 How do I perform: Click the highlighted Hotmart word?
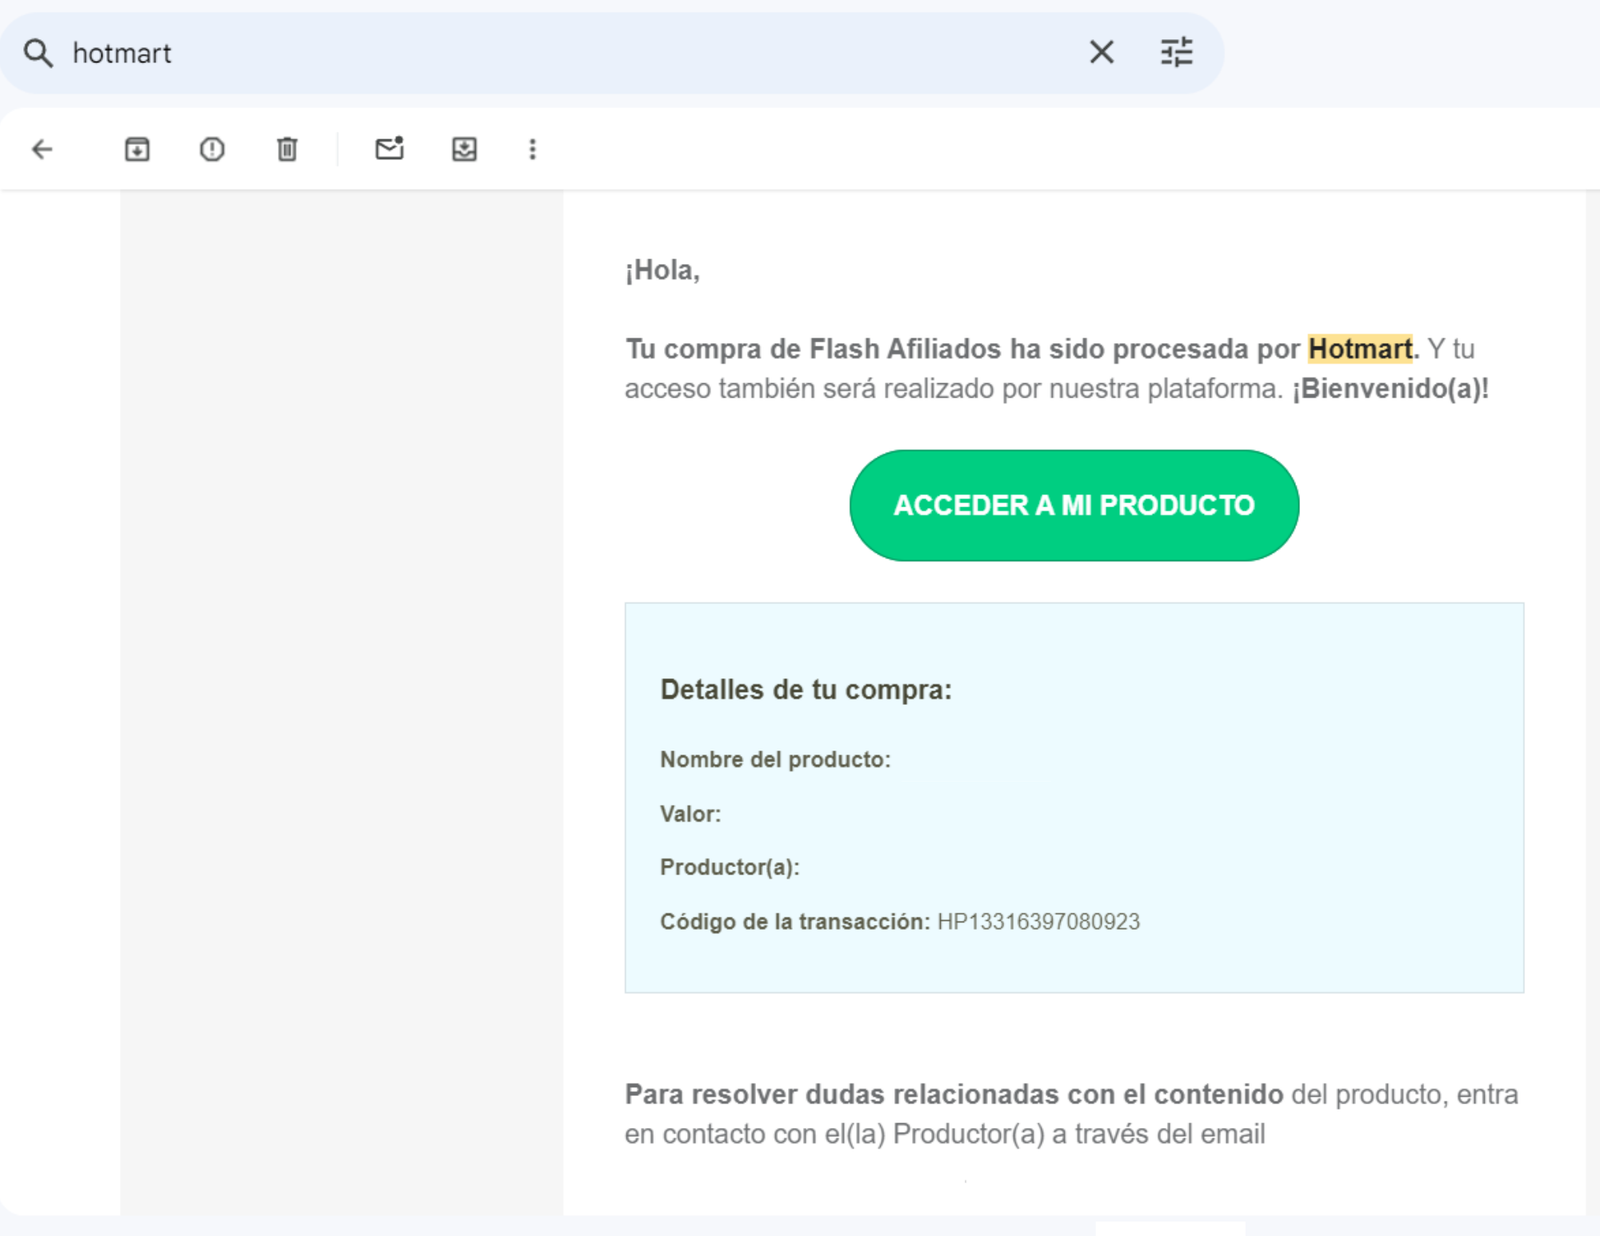[1360, 349]
